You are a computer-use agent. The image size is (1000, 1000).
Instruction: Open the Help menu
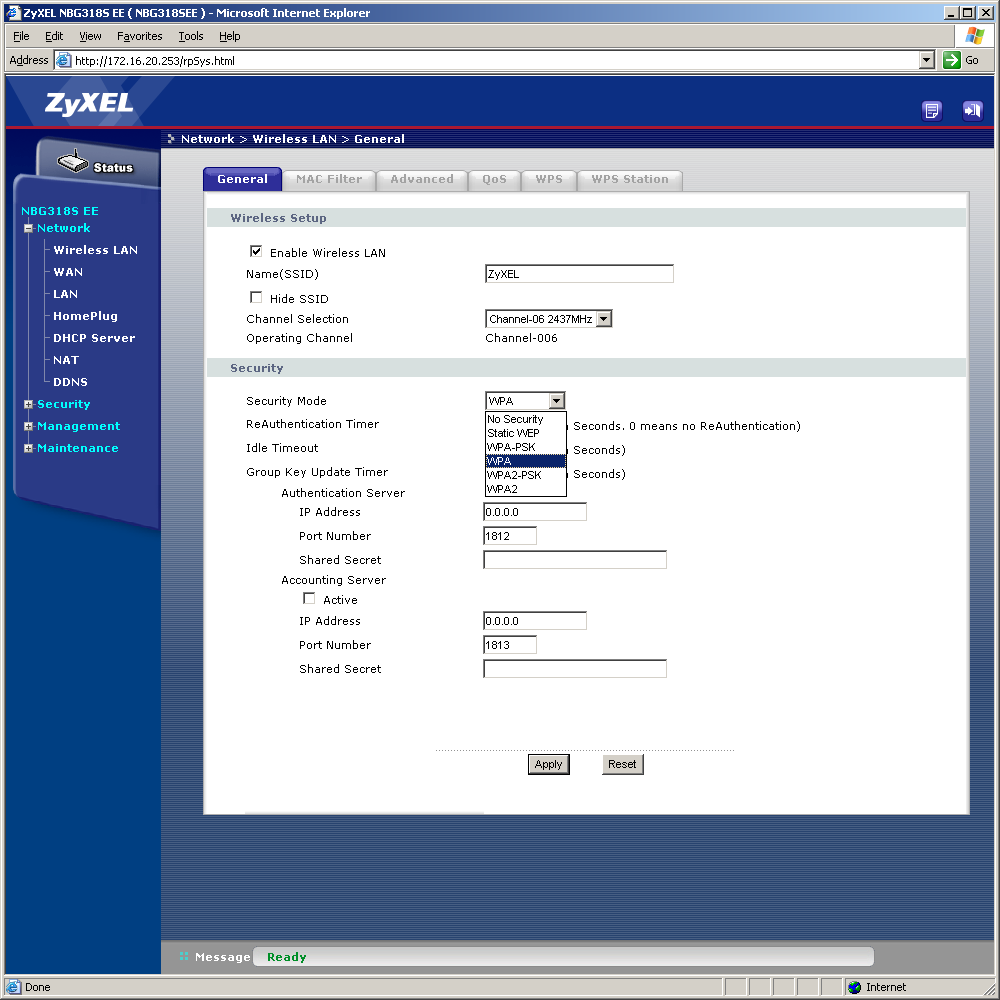pos(230,36)
